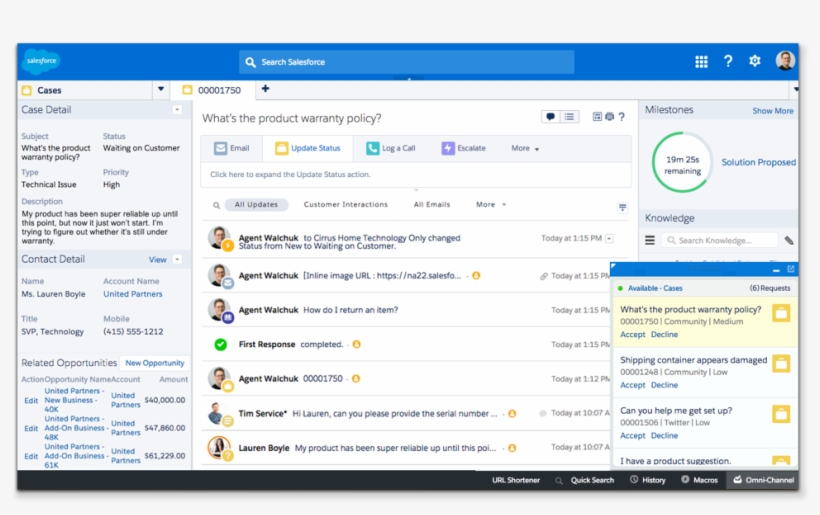
Task: Click the milestone countdown progress ring
Action: point(682,162)
